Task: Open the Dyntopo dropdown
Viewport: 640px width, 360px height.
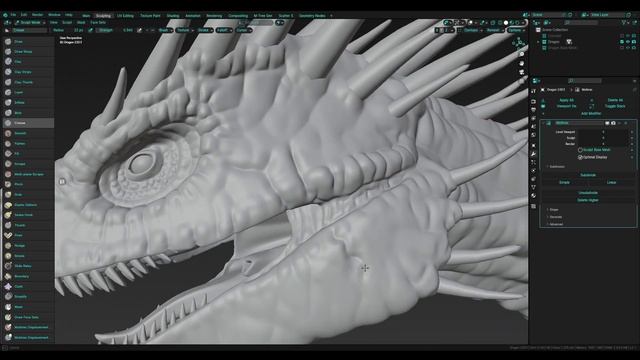Action: [x=472, y=30]
